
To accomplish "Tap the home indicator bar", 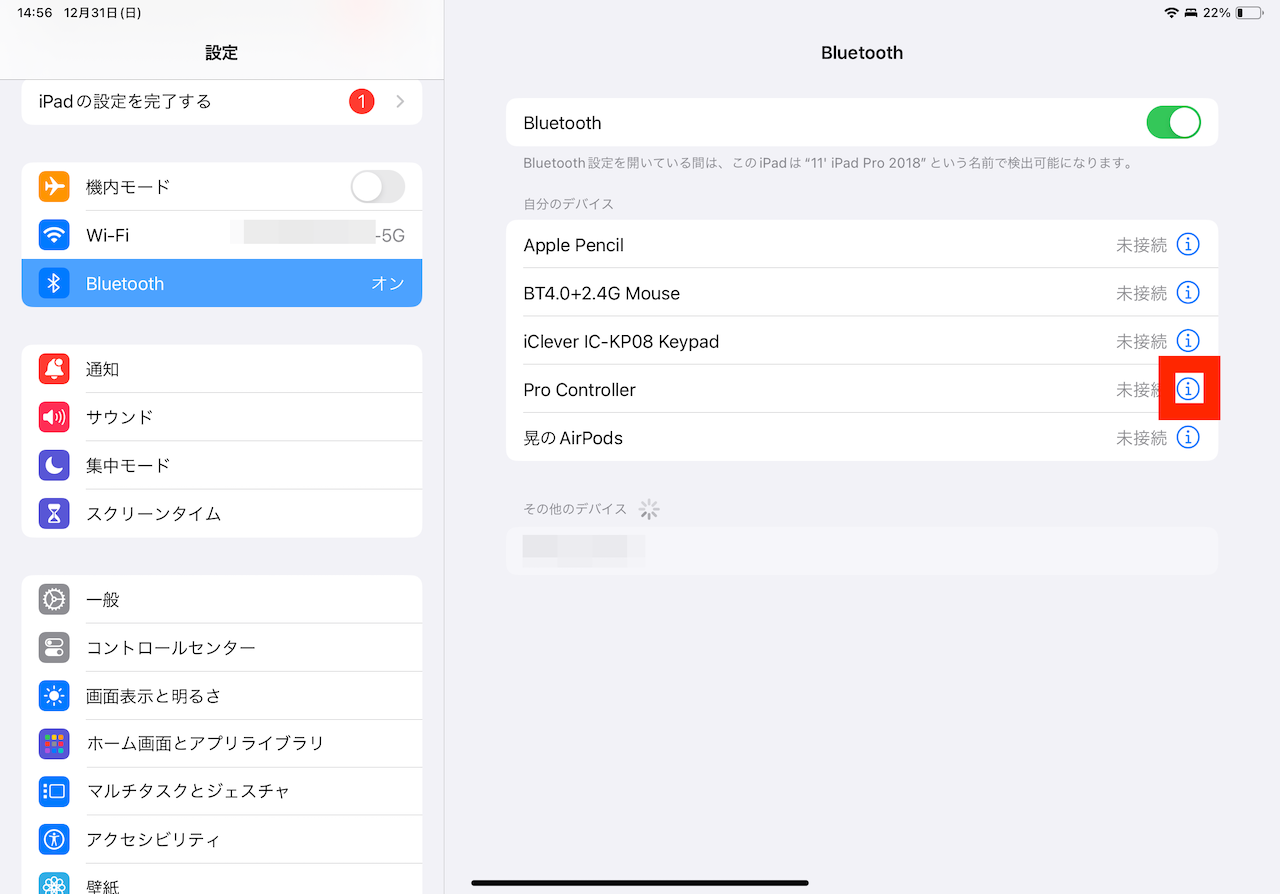I will [x=640, y=883].
